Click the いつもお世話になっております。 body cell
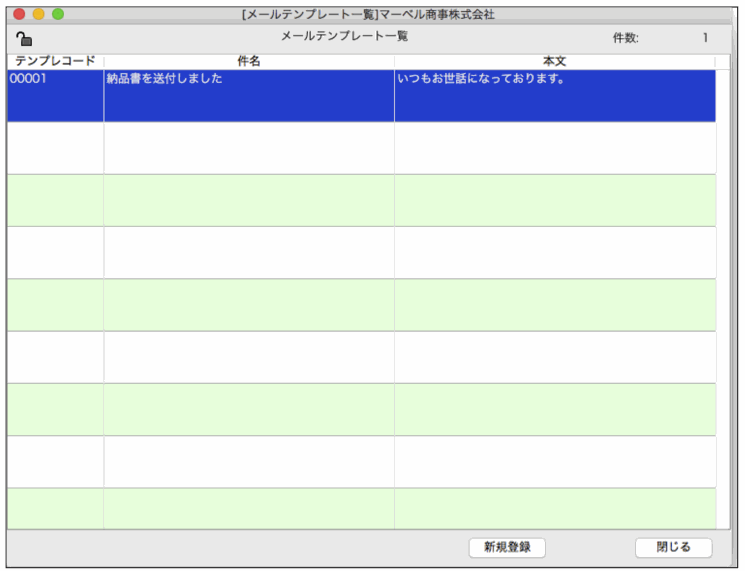 (x=554, y=95)
